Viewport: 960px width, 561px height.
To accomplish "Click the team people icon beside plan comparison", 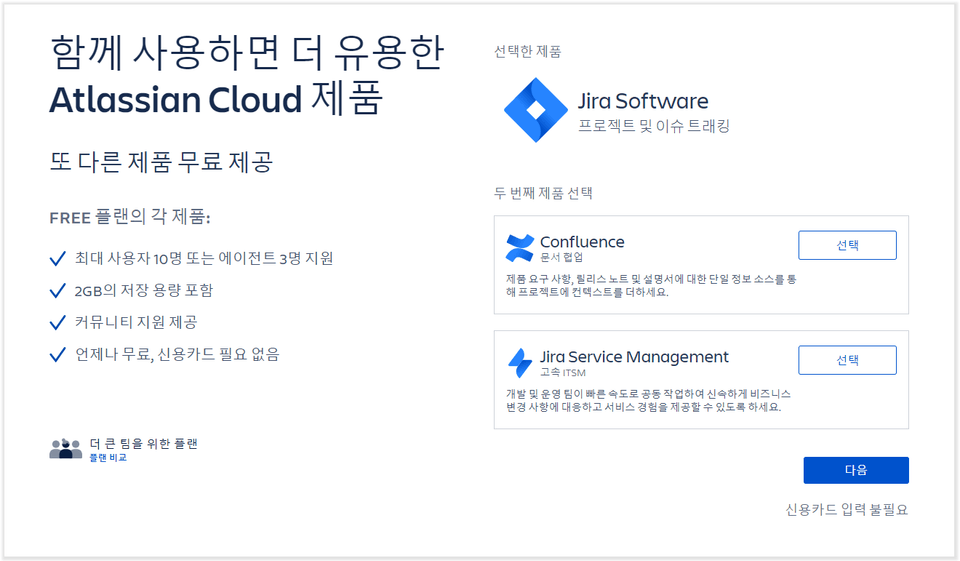I will (66, 449).
